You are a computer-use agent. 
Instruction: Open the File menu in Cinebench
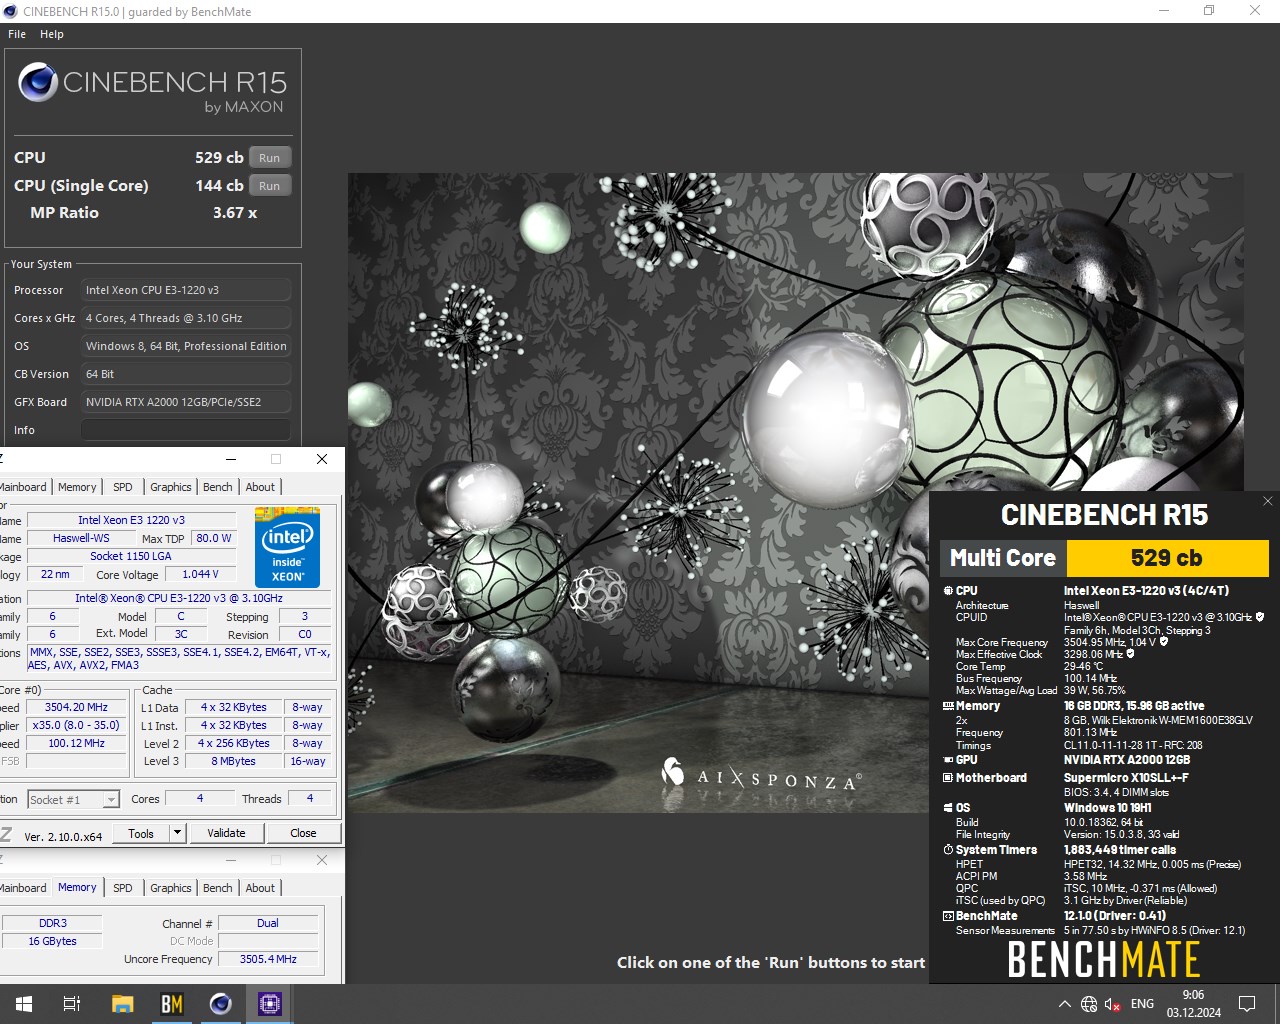pyautogui.click(x=17, y=34)
